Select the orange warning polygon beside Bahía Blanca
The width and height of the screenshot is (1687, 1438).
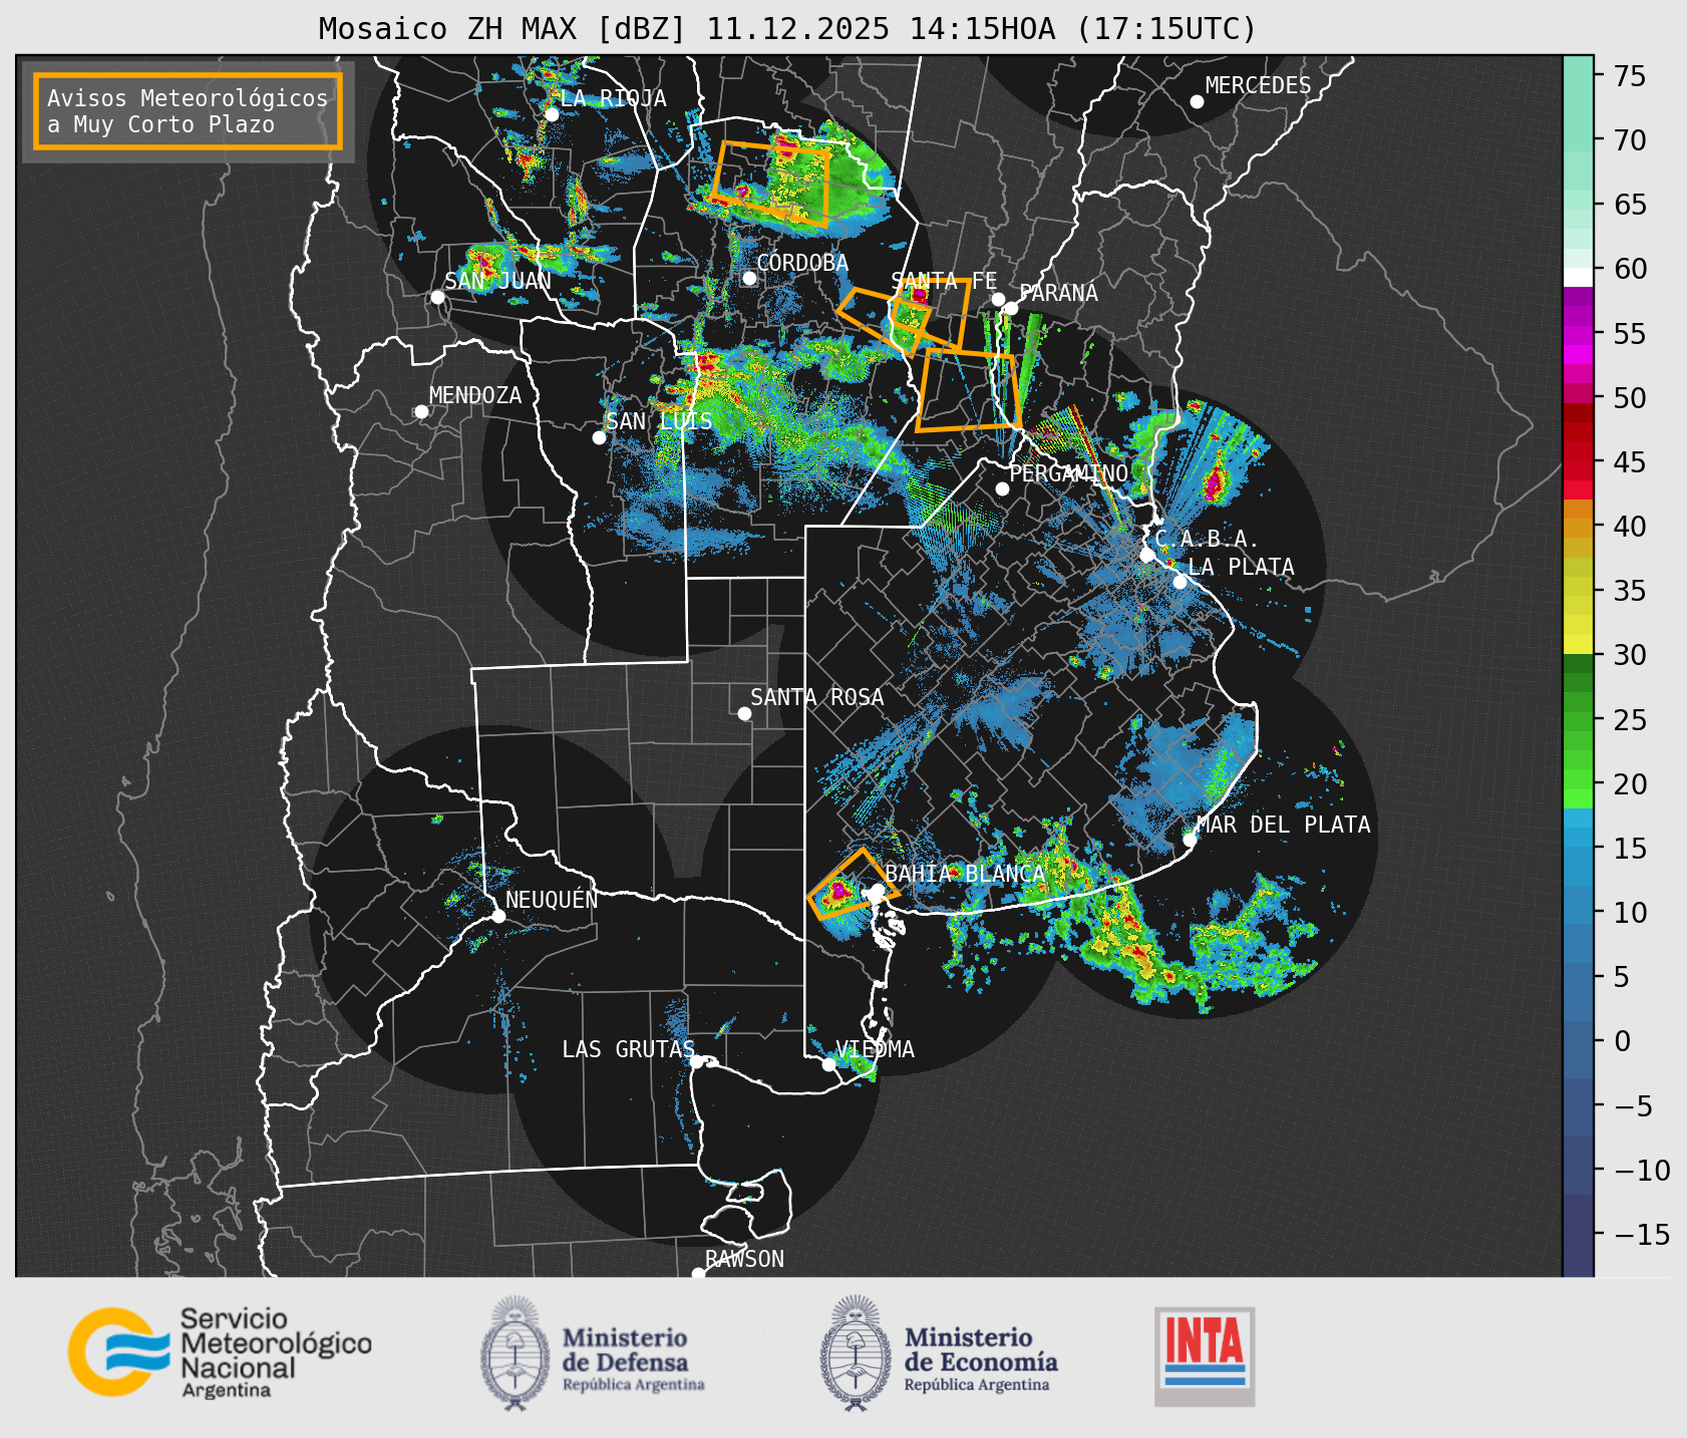click(852, 885)
